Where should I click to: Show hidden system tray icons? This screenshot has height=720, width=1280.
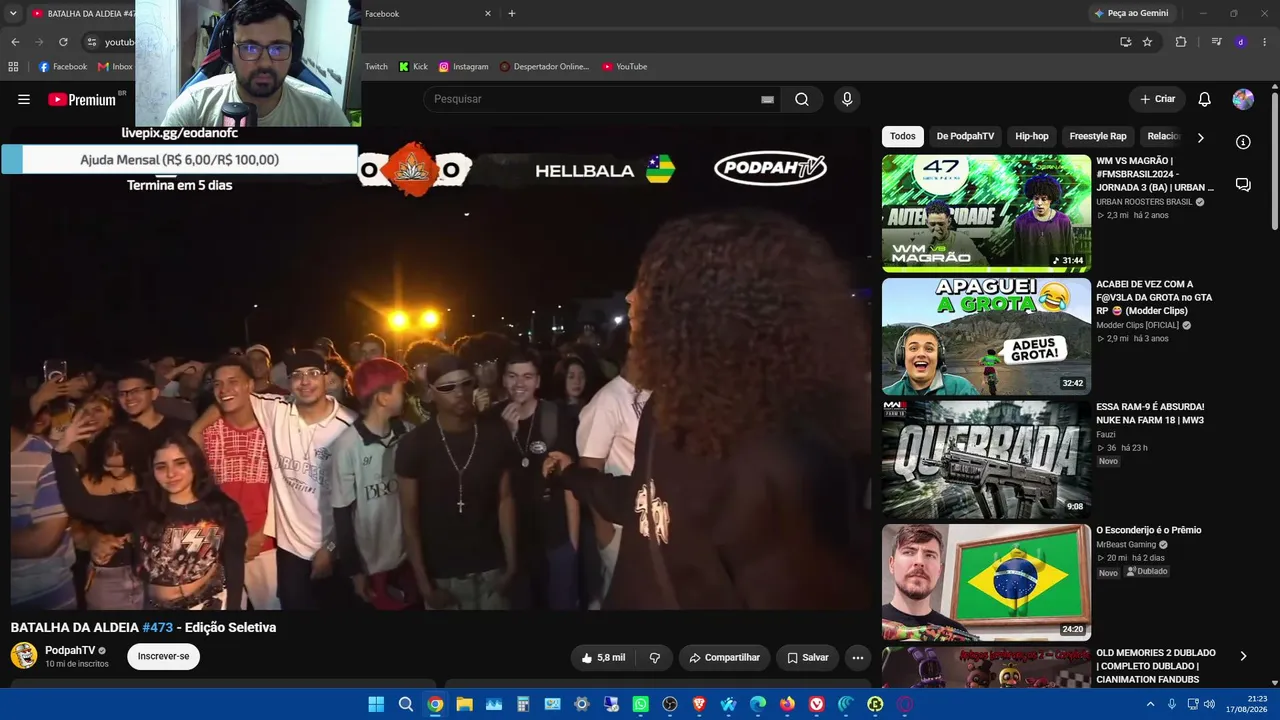pyautogui.click(x=1150, y=704)
